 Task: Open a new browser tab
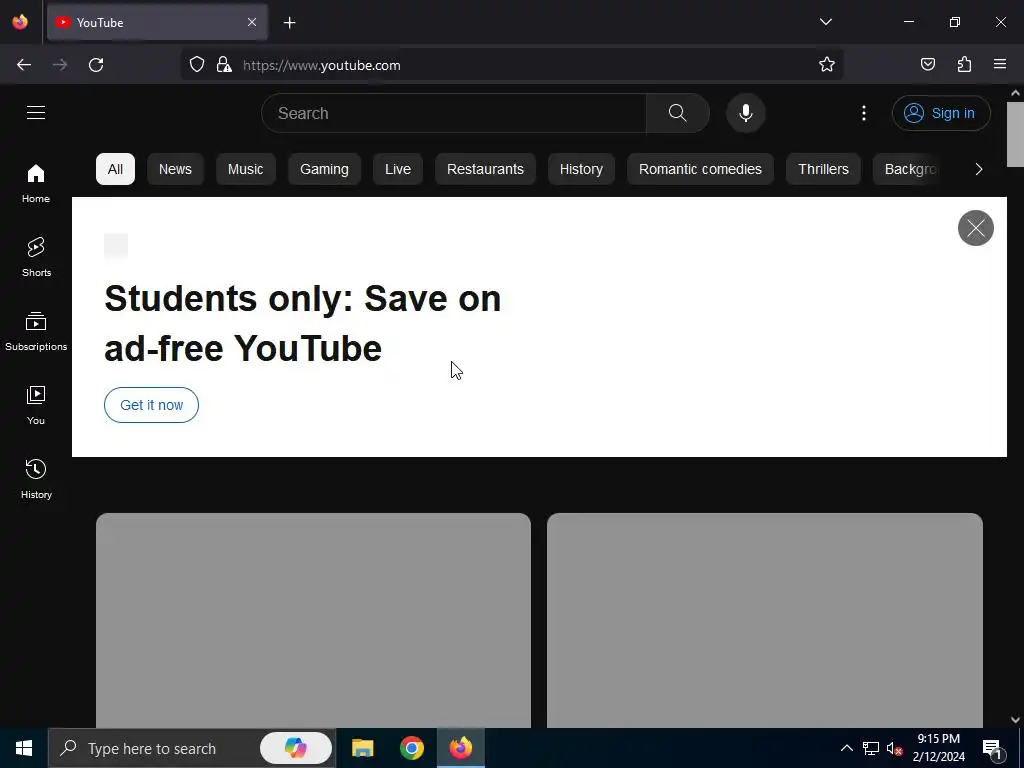pyautogui.click(x=289, y=23)
